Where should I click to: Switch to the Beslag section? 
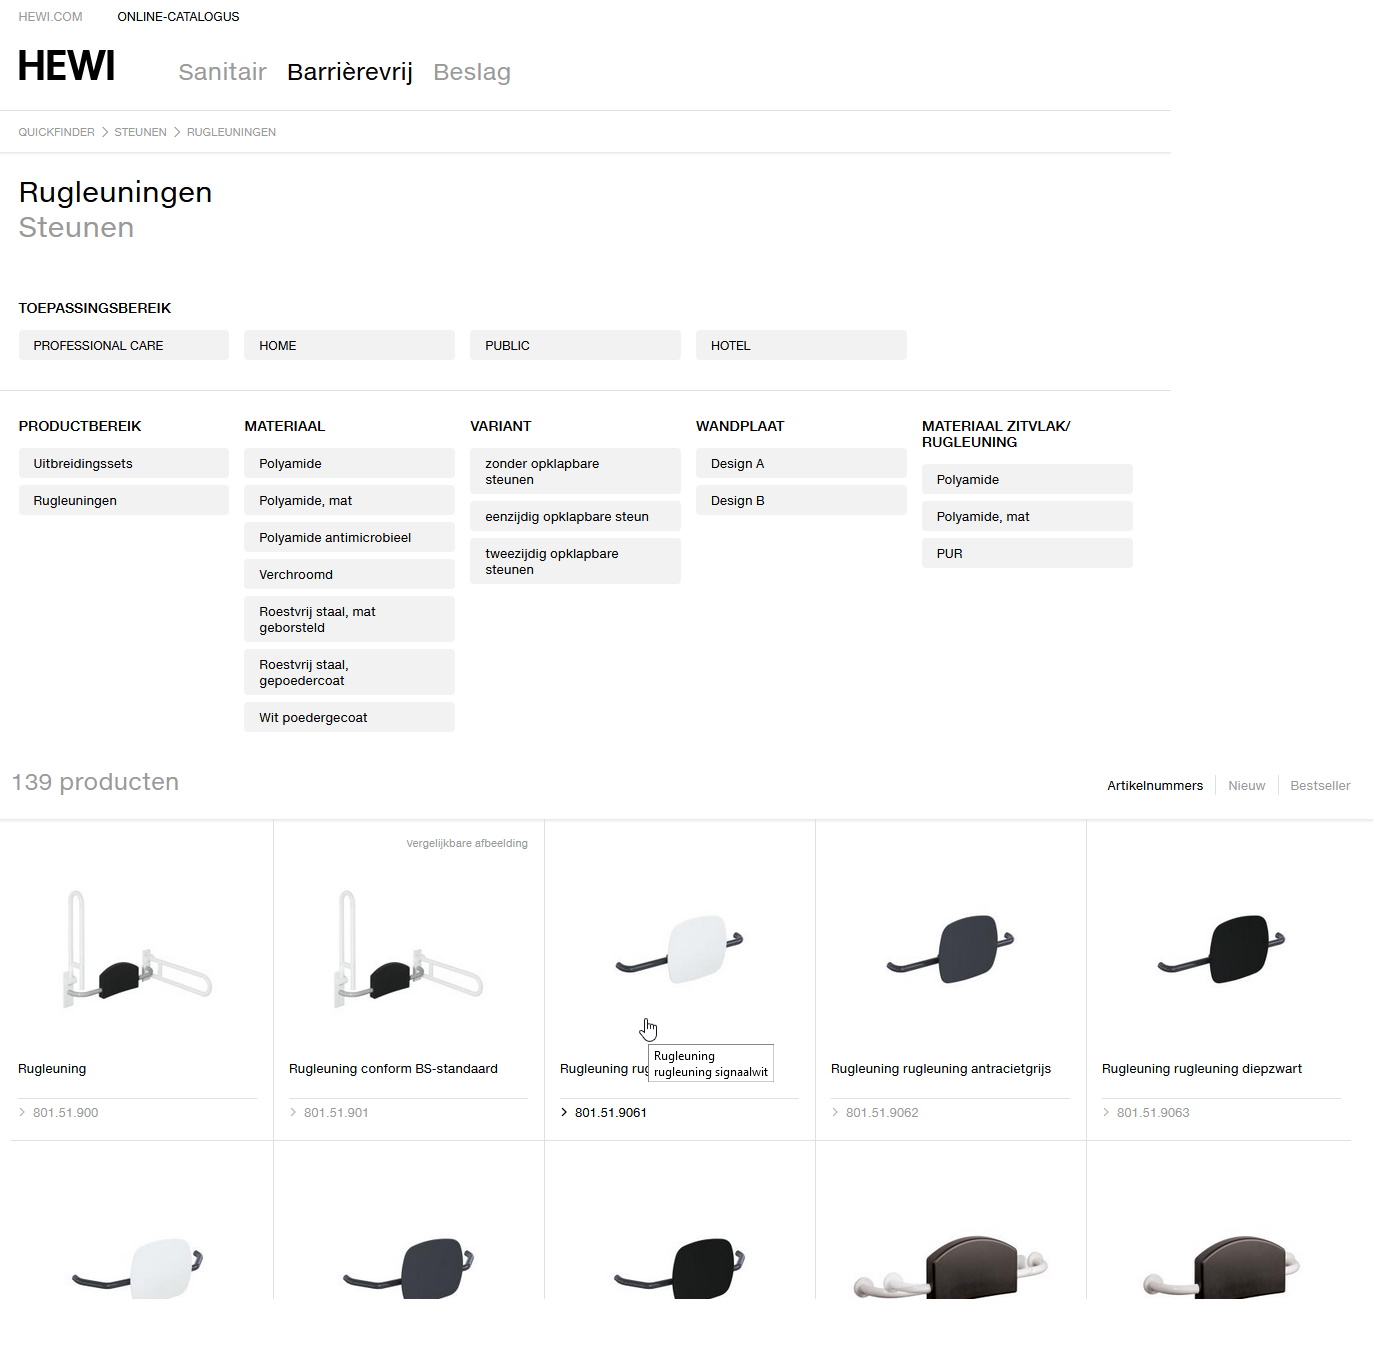(471, 72)
